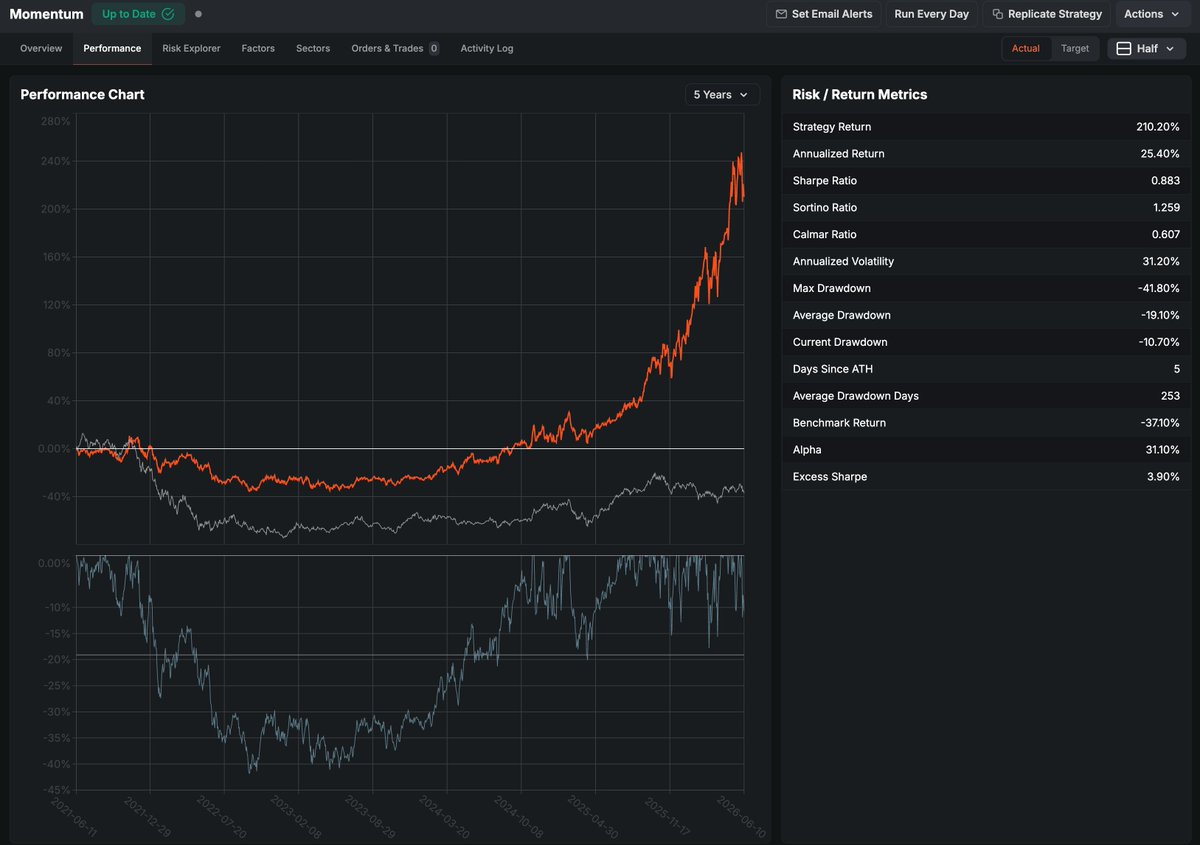Click the Risk / Return Metrics heading
Screen dimensions: 1200x845
coord(860,94)
